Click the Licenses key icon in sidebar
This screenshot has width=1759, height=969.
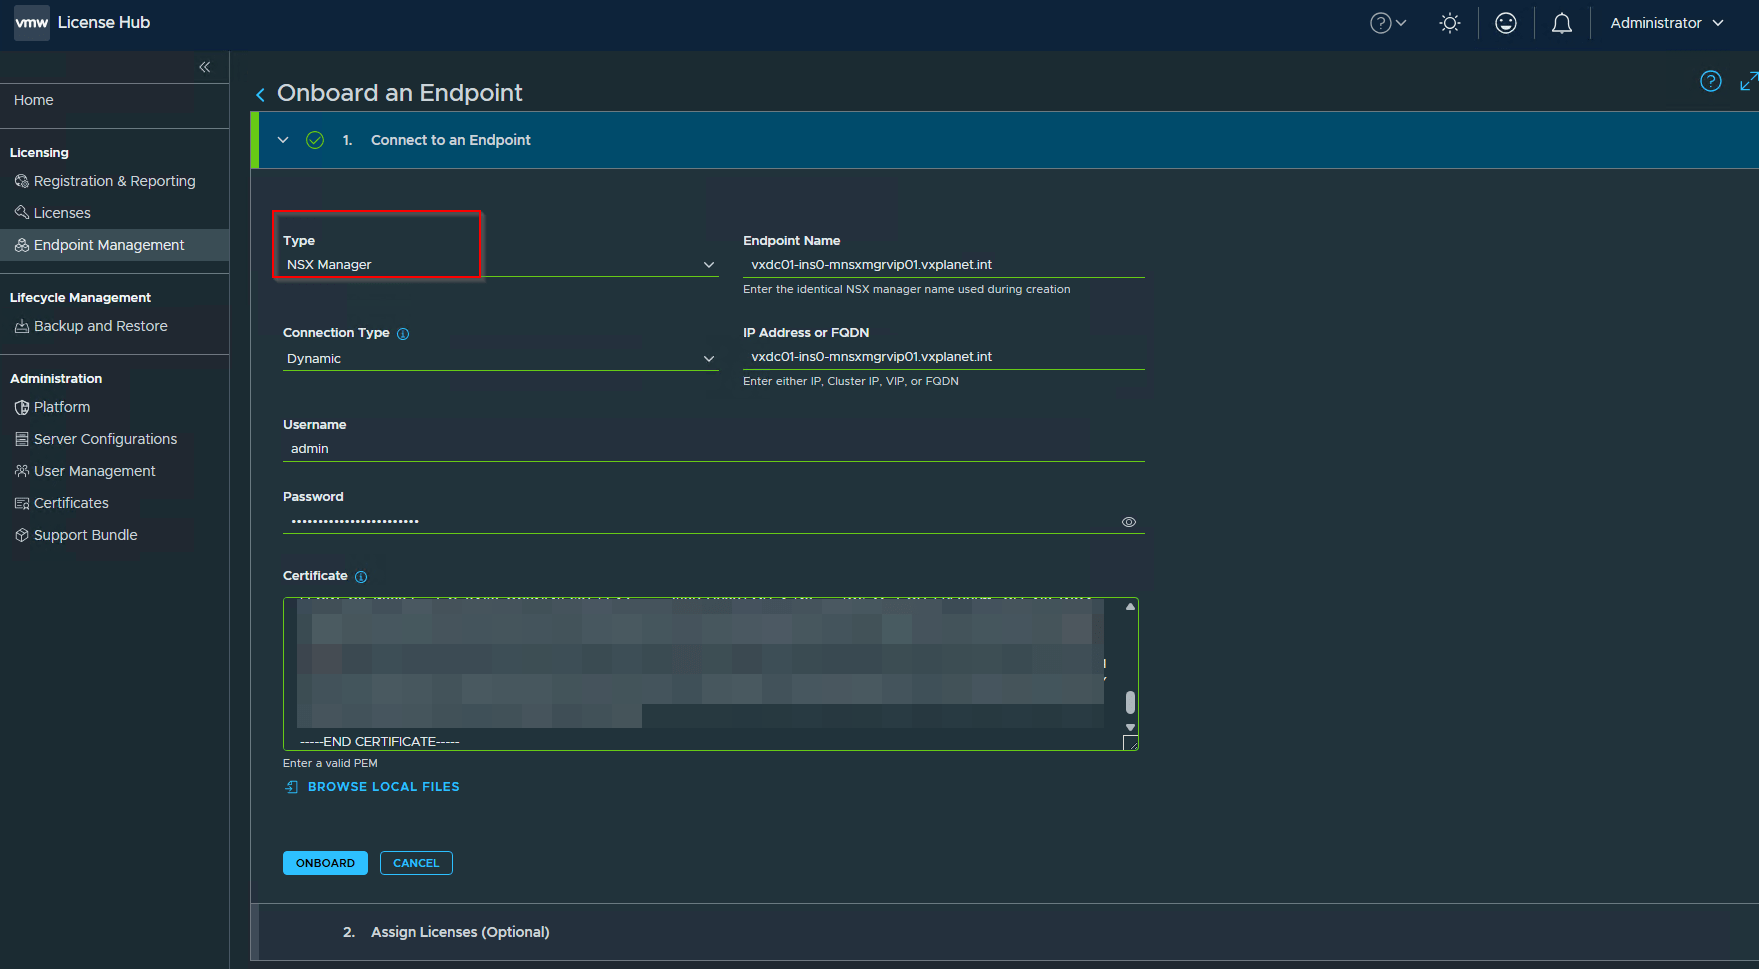point(22,213)
